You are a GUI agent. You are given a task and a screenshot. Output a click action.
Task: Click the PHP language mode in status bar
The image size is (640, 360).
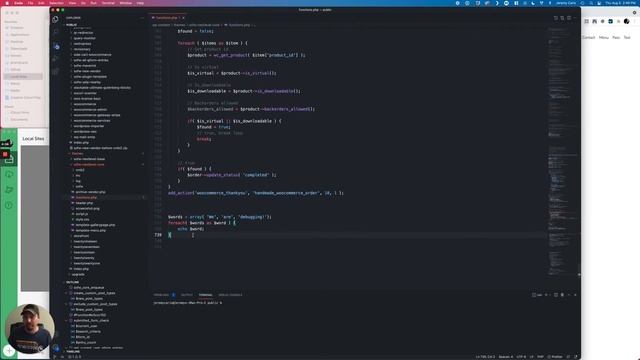[x=540, y=357]
